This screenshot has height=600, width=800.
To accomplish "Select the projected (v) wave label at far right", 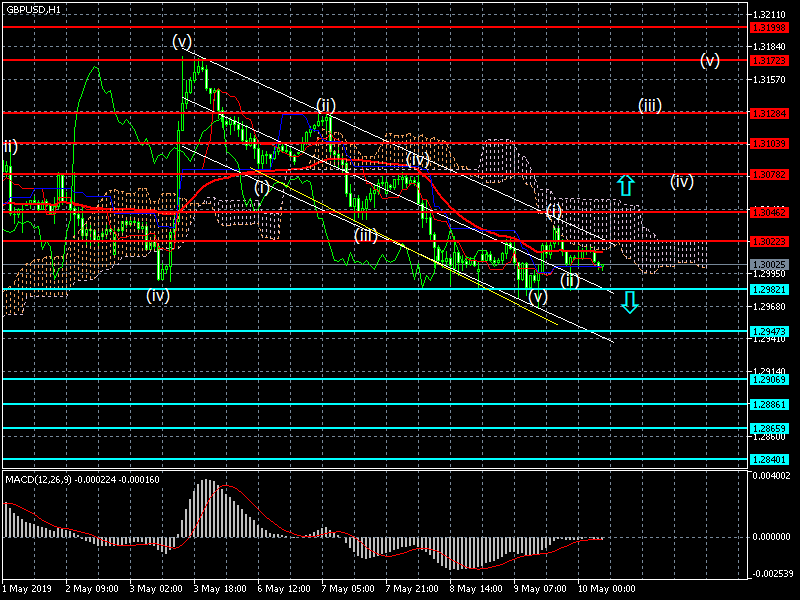I will [710, 59].
